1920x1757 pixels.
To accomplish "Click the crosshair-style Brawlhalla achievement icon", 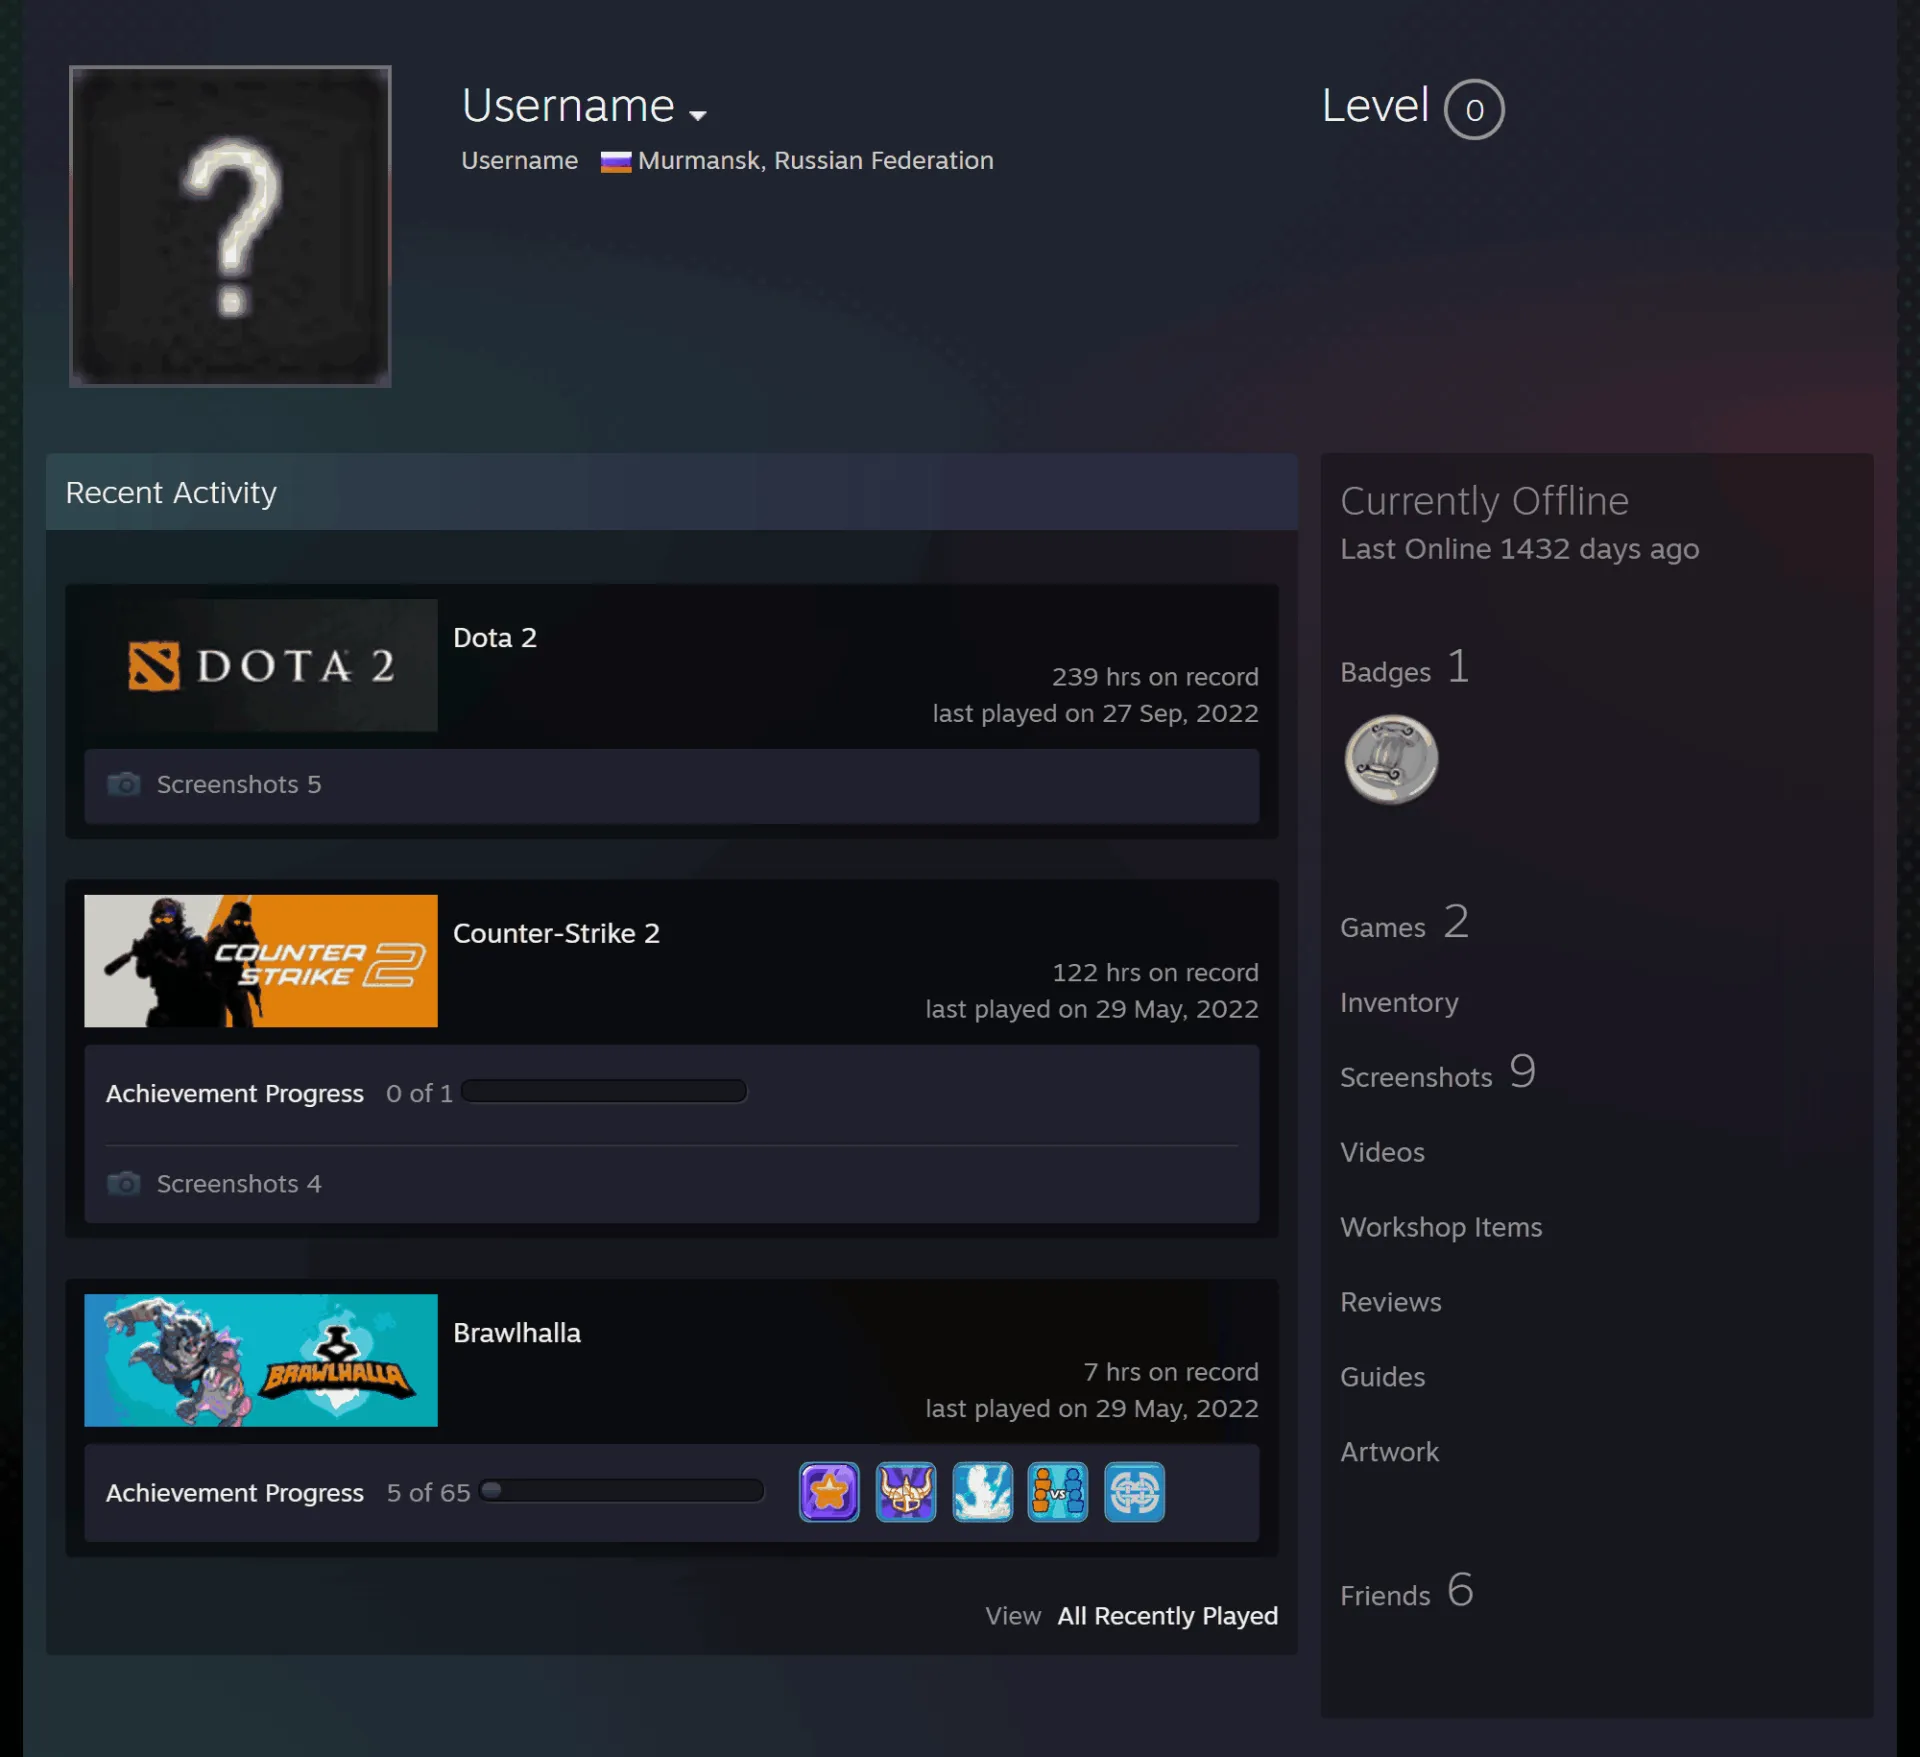I will coord(1135,1492).
